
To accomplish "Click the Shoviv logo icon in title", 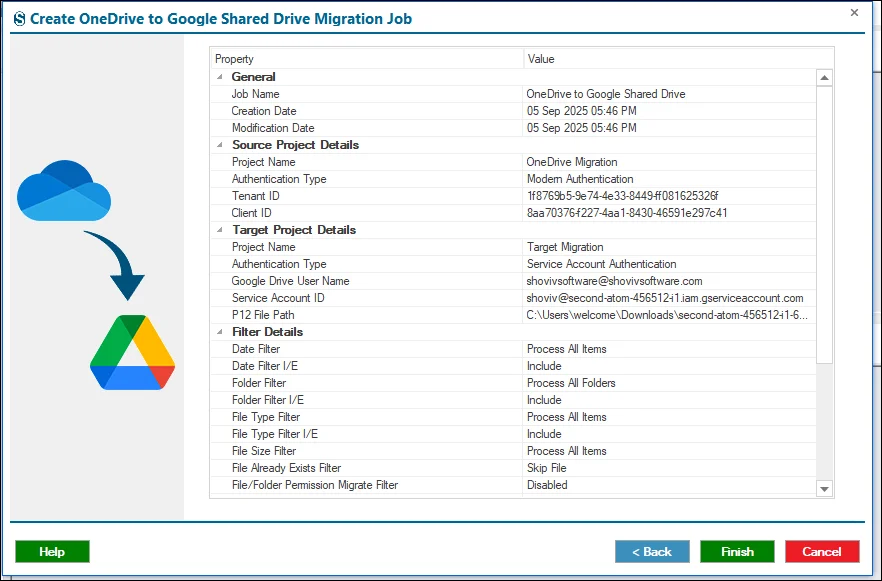I will (20, 19).
